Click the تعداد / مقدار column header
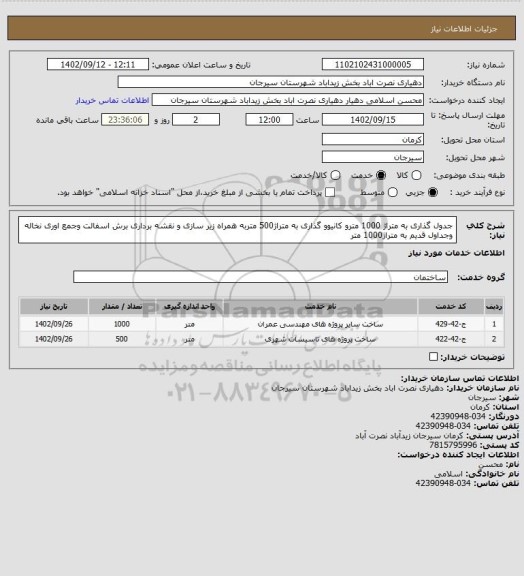The height and width of the screenshot is (576, 524). (122, 306)
